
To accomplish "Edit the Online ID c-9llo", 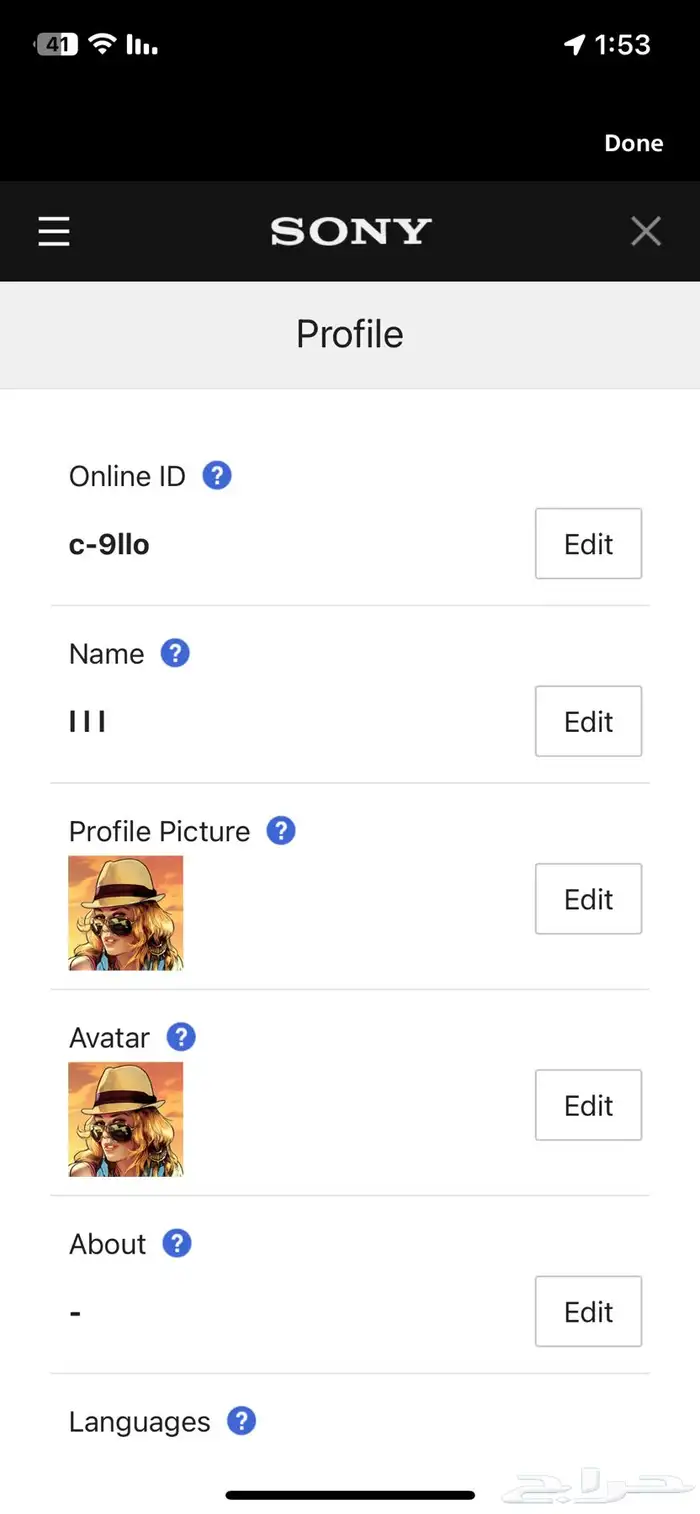I will click(588, 544).
